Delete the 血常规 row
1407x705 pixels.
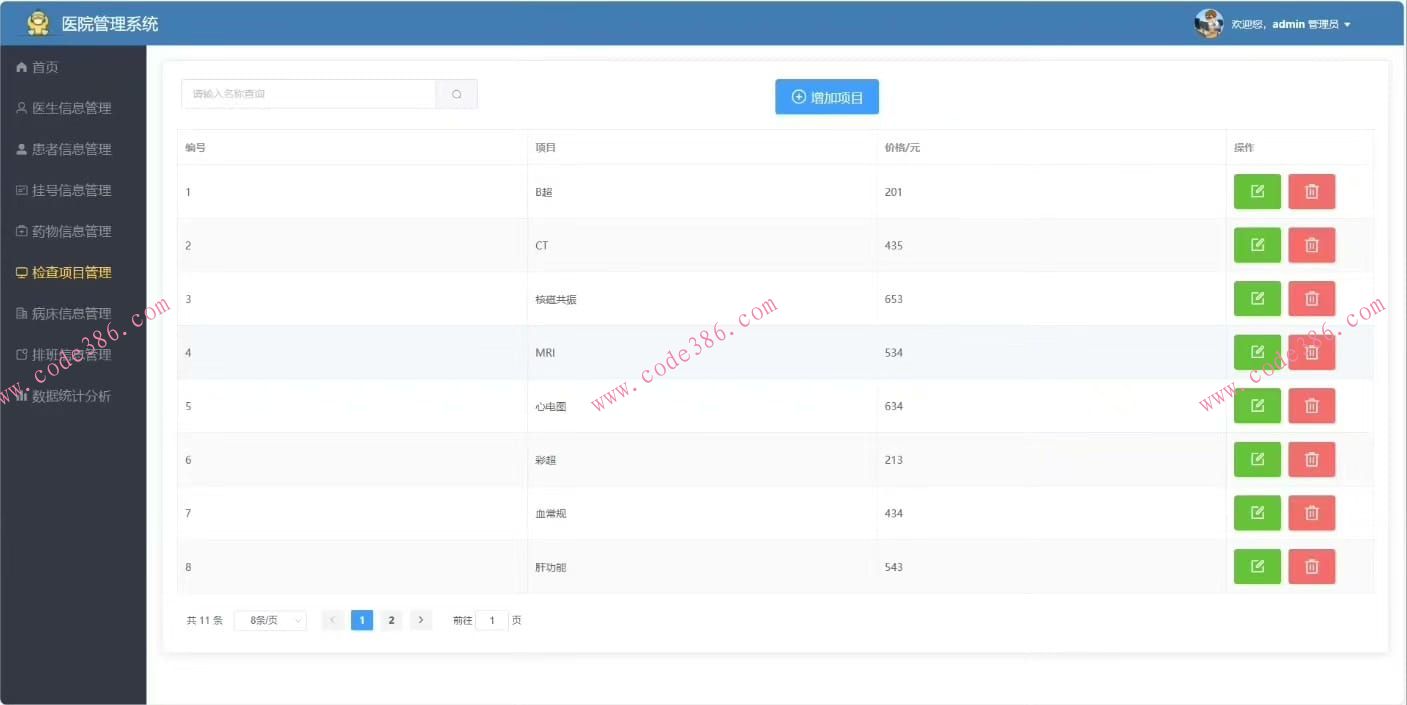pos(1311,513)
